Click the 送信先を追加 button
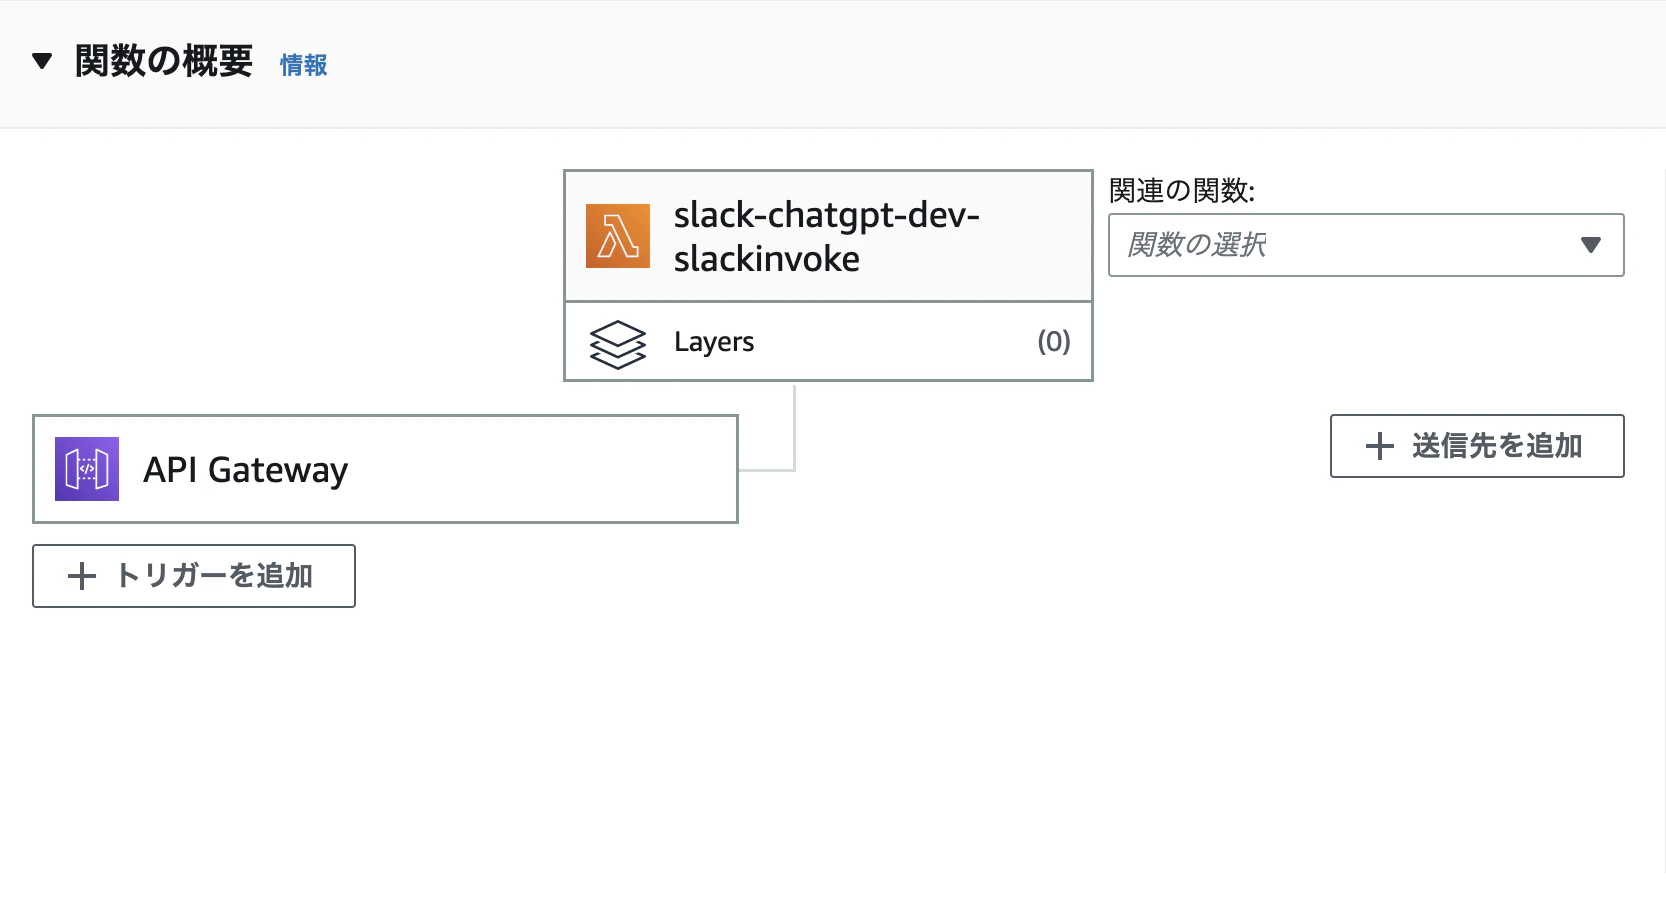This screenshot has width=1666, height=904. click(1477, 446)
